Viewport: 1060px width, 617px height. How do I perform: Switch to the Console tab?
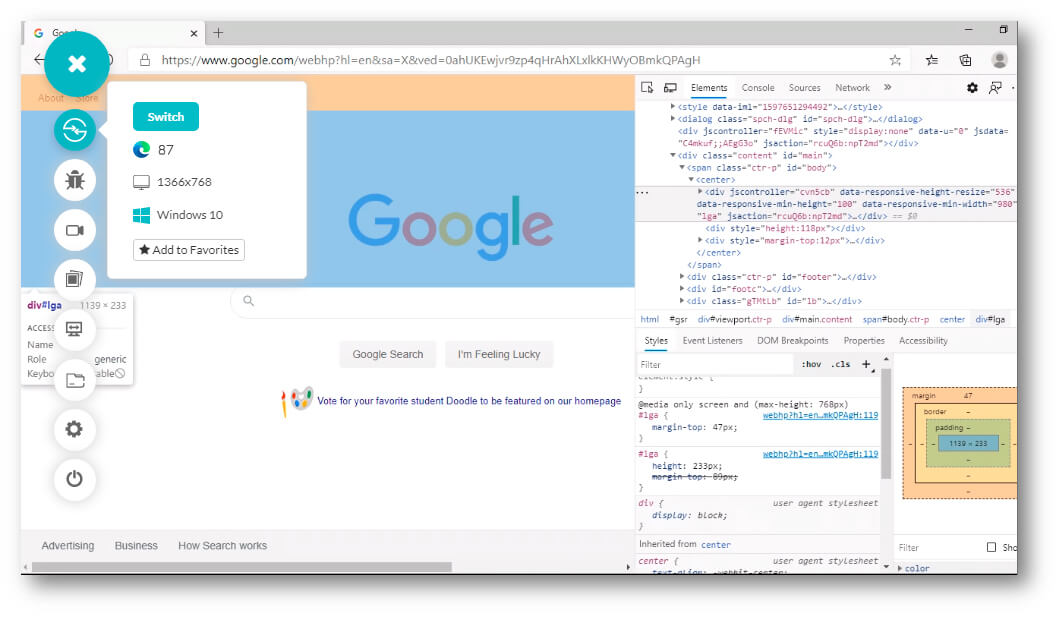tap(758, 87)
